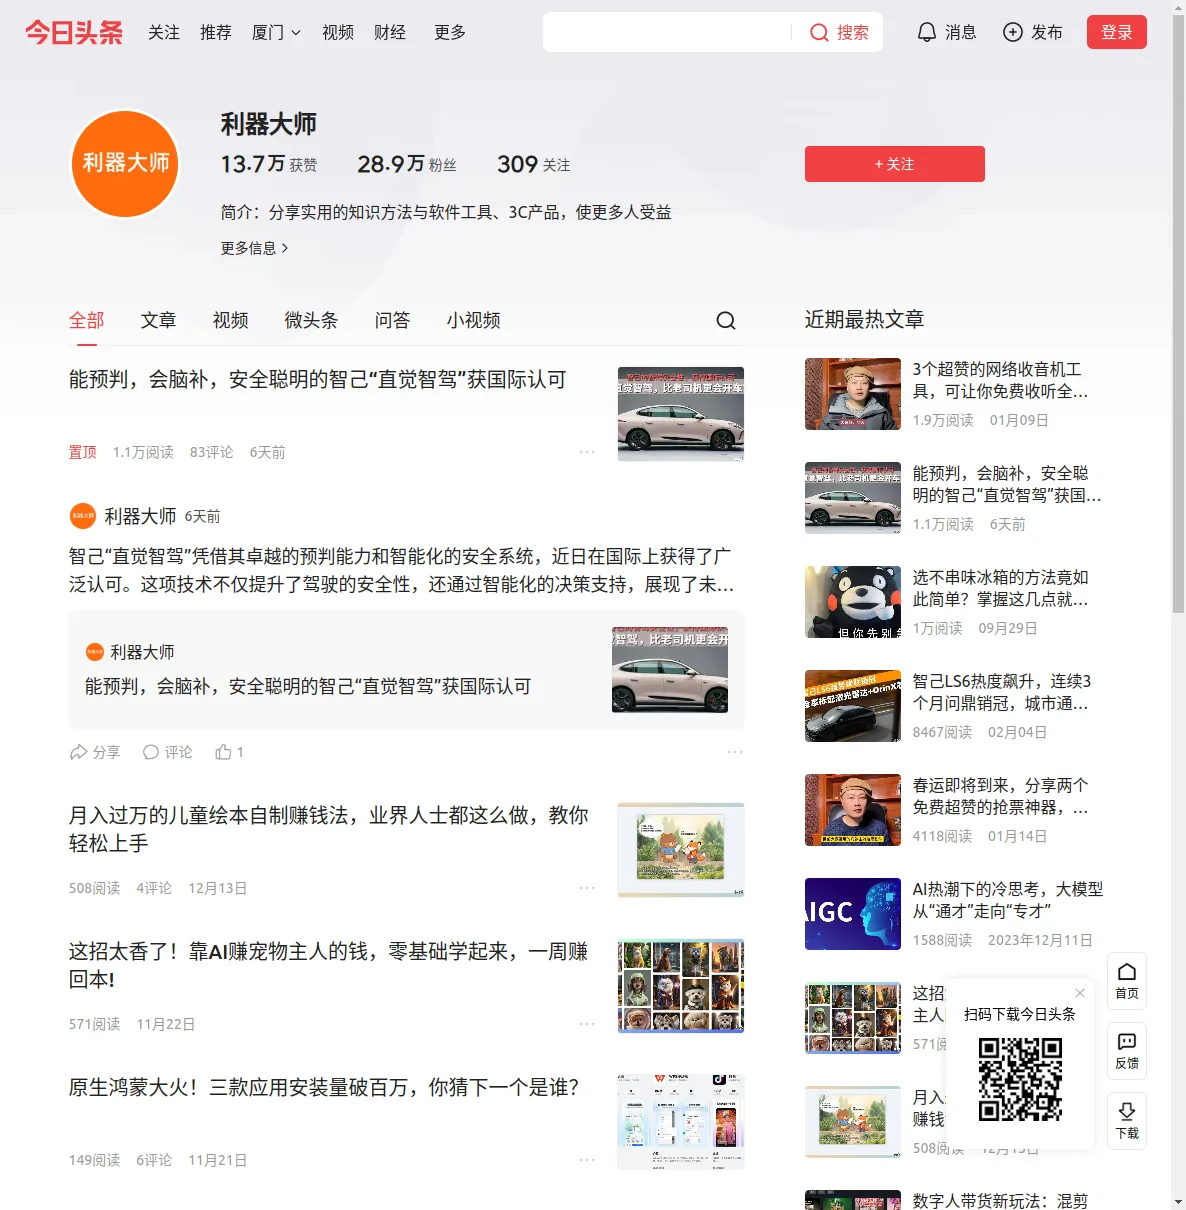Open quoted article card inside micro-post
The image size is (1186, 1210).
tap(407, 671)
